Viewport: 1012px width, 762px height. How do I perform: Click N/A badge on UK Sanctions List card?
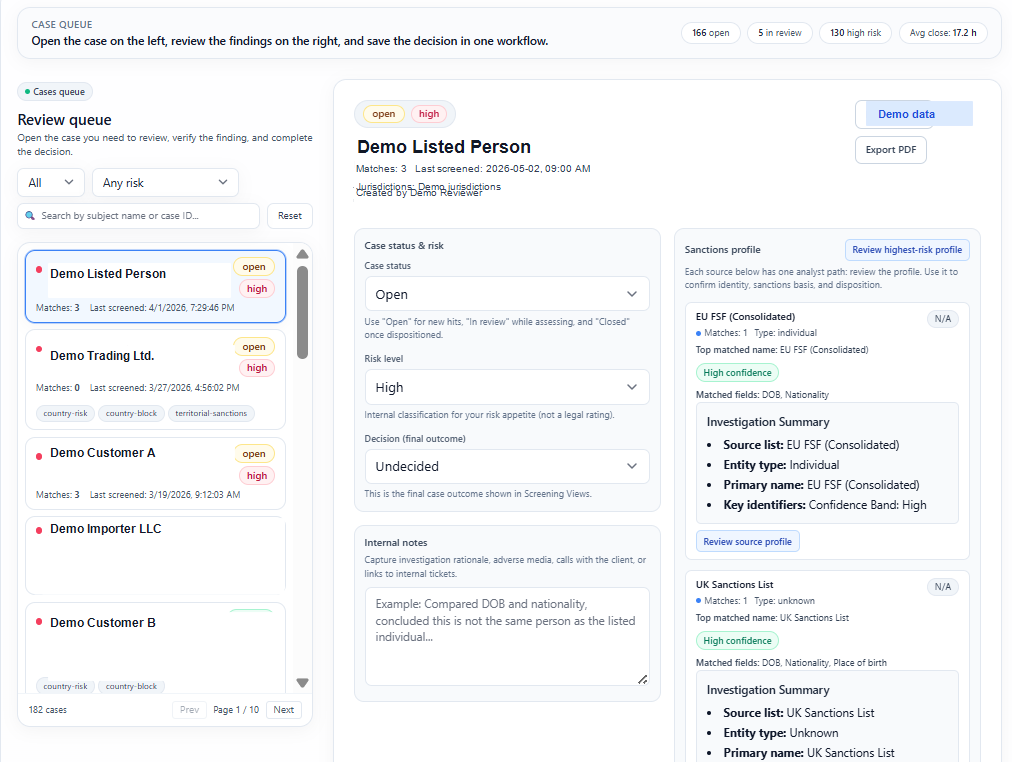(x=942, y=587)
